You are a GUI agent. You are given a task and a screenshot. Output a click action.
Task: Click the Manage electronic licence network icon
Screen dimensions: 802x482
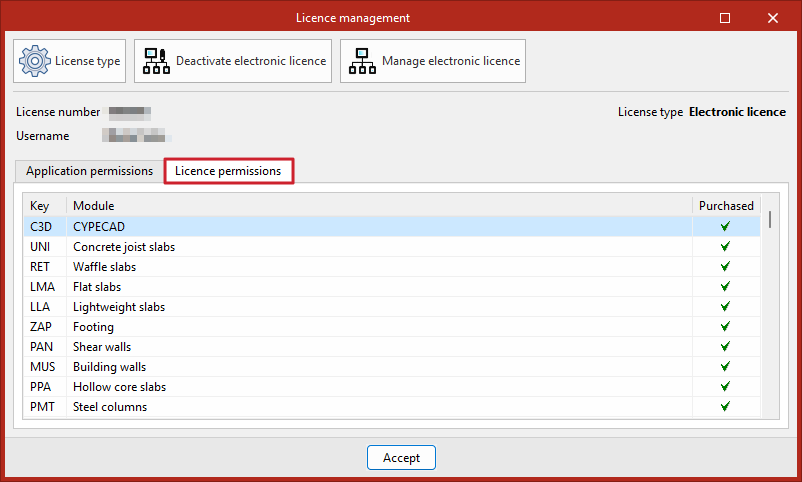[362, 61]
